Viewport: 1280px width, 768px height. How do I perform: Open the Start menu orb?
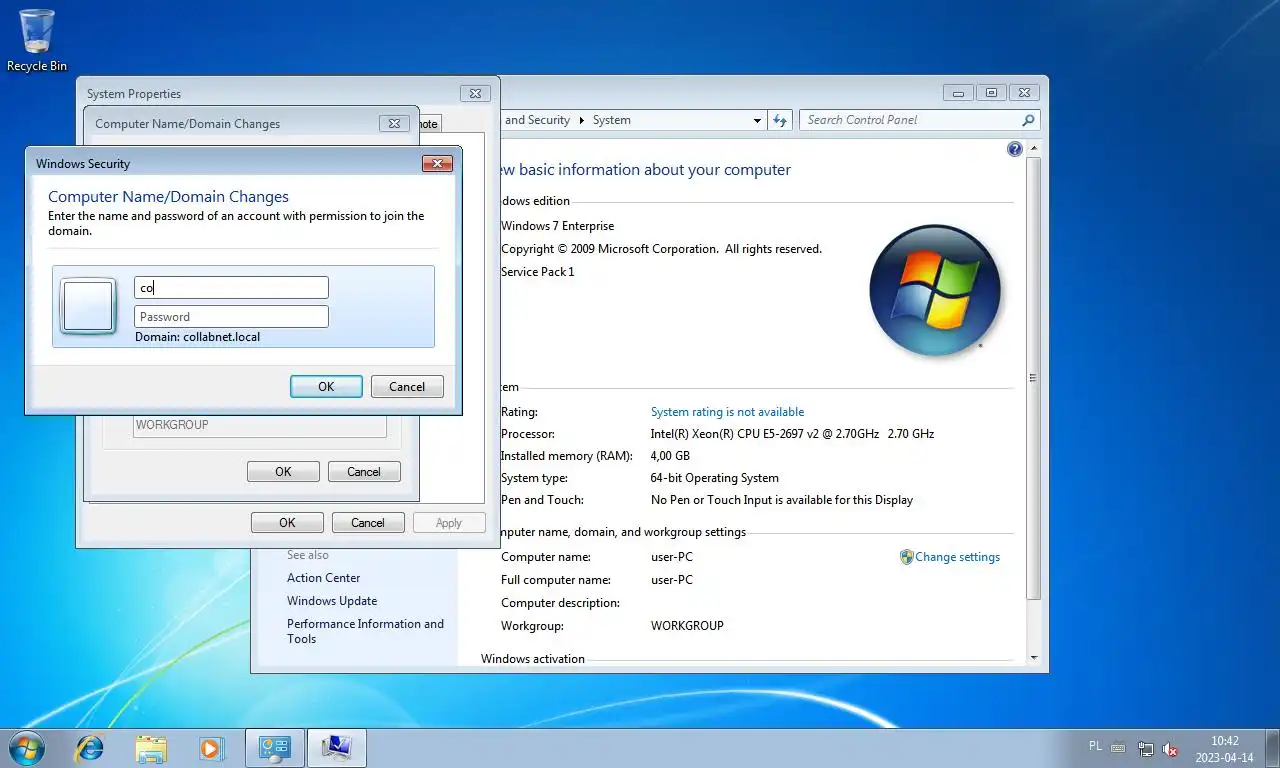coord(27,747)
